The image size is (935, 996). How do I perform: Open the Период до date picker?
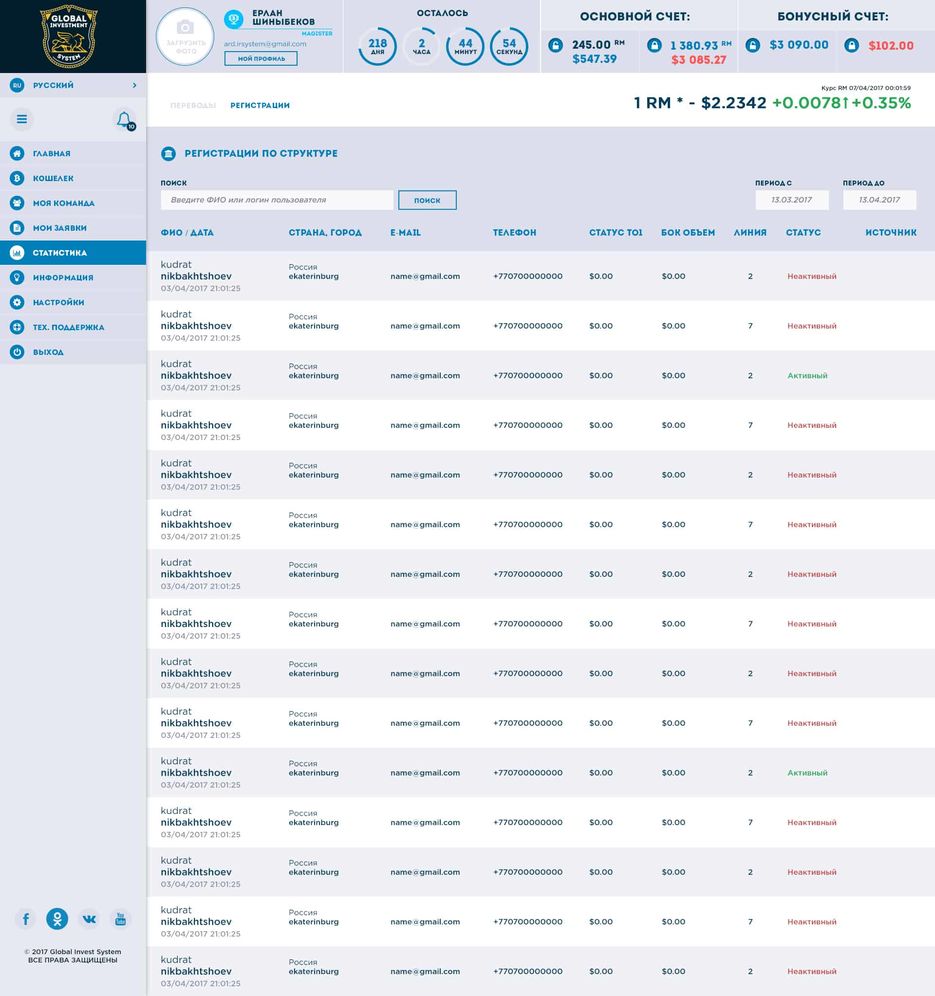(x=880, y=199)
